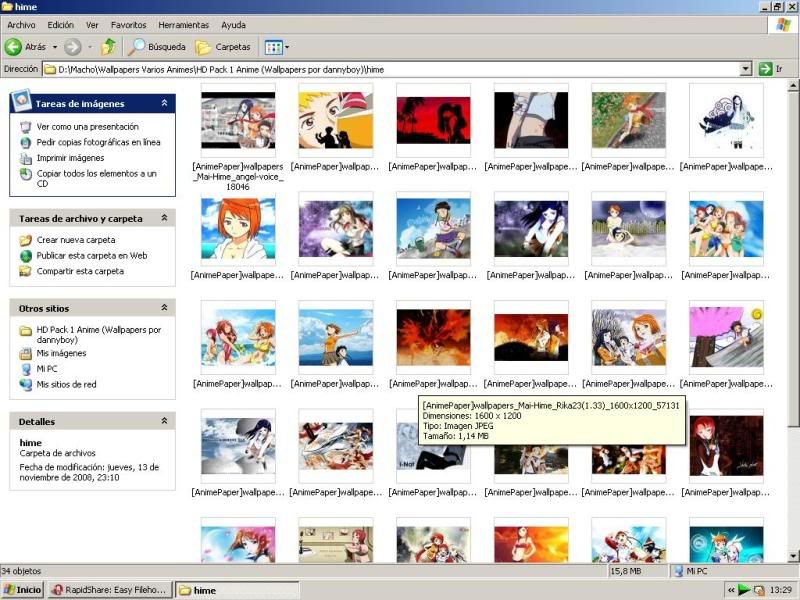Viewport: 800px width, 600px height.
Task: Click the vertical scrollbar up arrow
Action: click(793, 86)
